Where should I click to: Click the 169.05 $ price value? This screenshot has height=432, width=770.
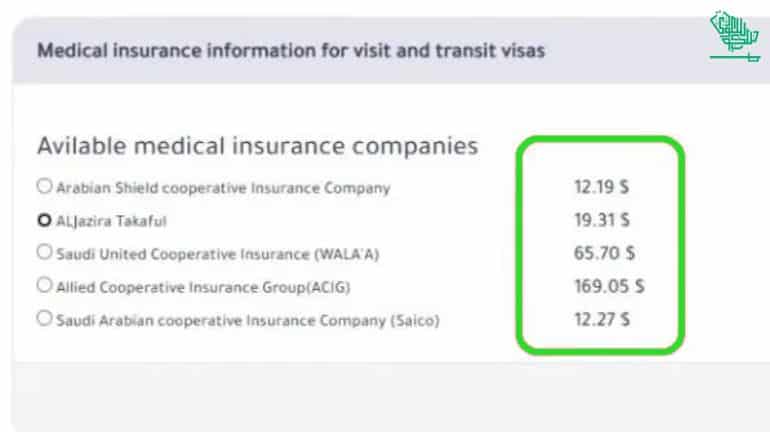608,286
